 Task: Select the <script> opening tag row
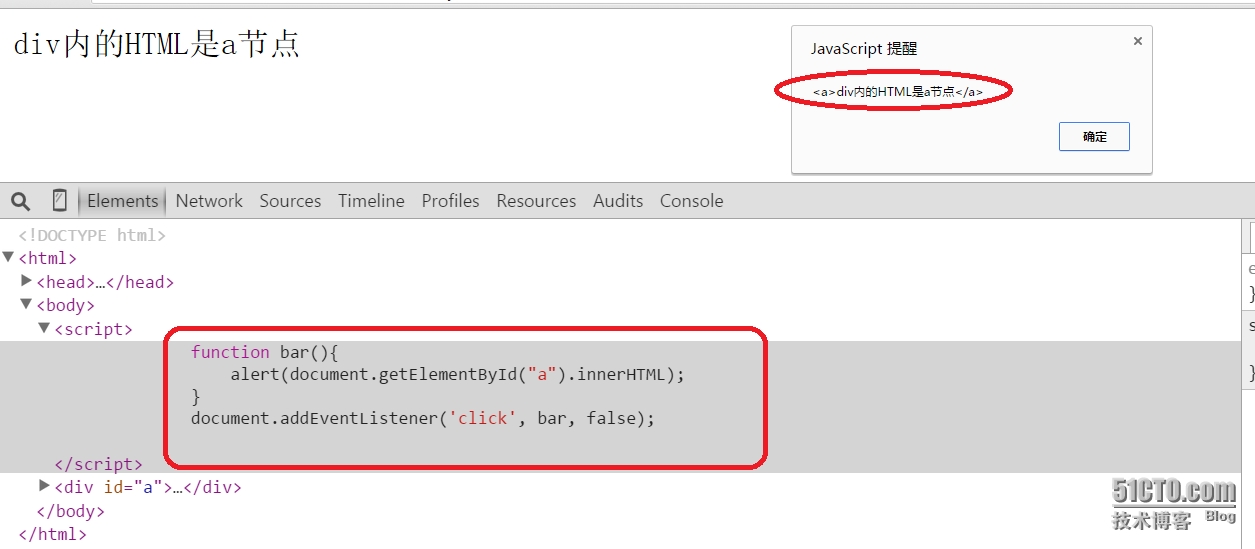tap(93, 329)
